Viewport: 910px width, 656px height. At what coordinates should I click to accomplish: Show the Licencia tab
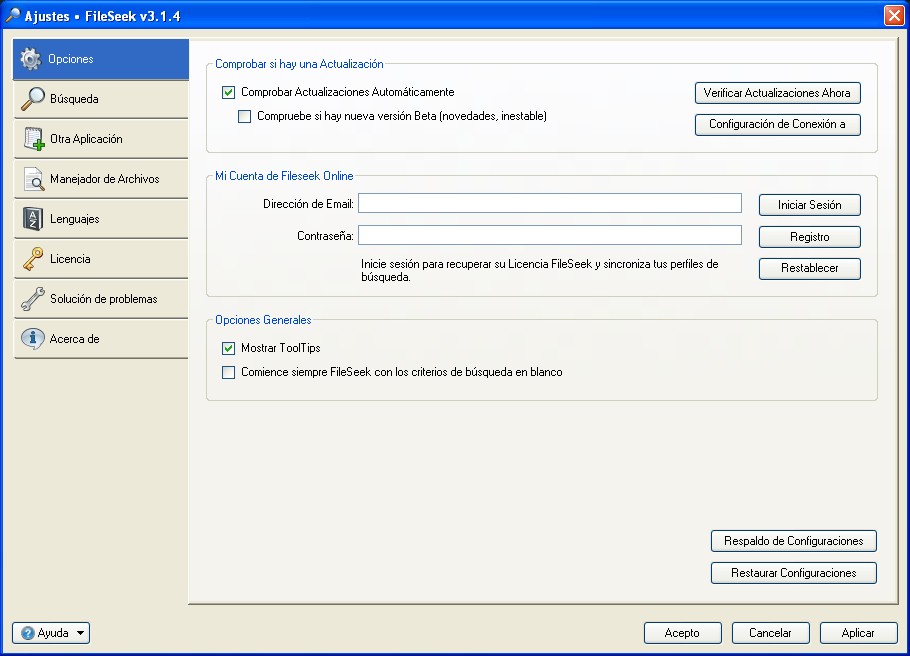click(101, 259)
